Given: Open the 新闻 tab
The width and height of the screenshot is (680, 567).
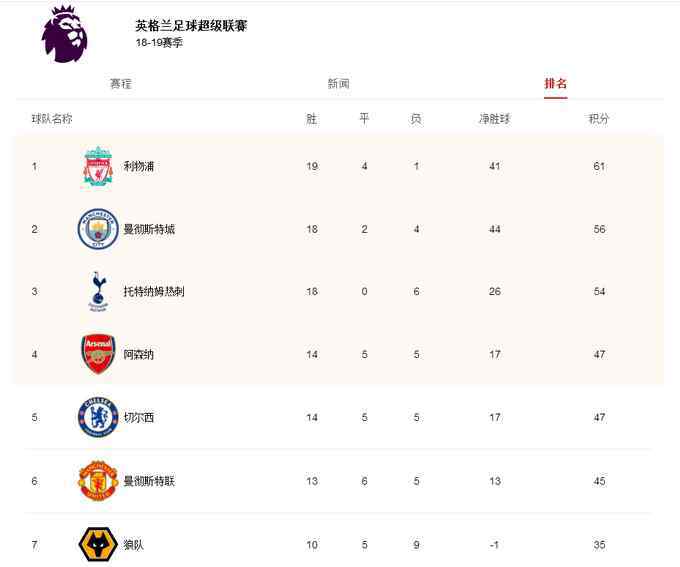Looking at the screenshot, I should pyautogui.click(x=338, y=83).
